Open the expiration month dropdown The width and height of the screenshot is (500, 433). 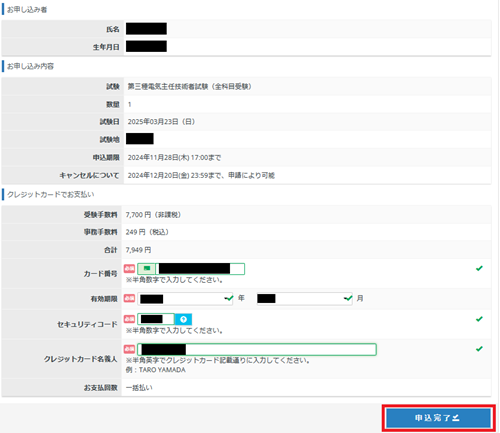pyautogui.click(x=304, y=299)
